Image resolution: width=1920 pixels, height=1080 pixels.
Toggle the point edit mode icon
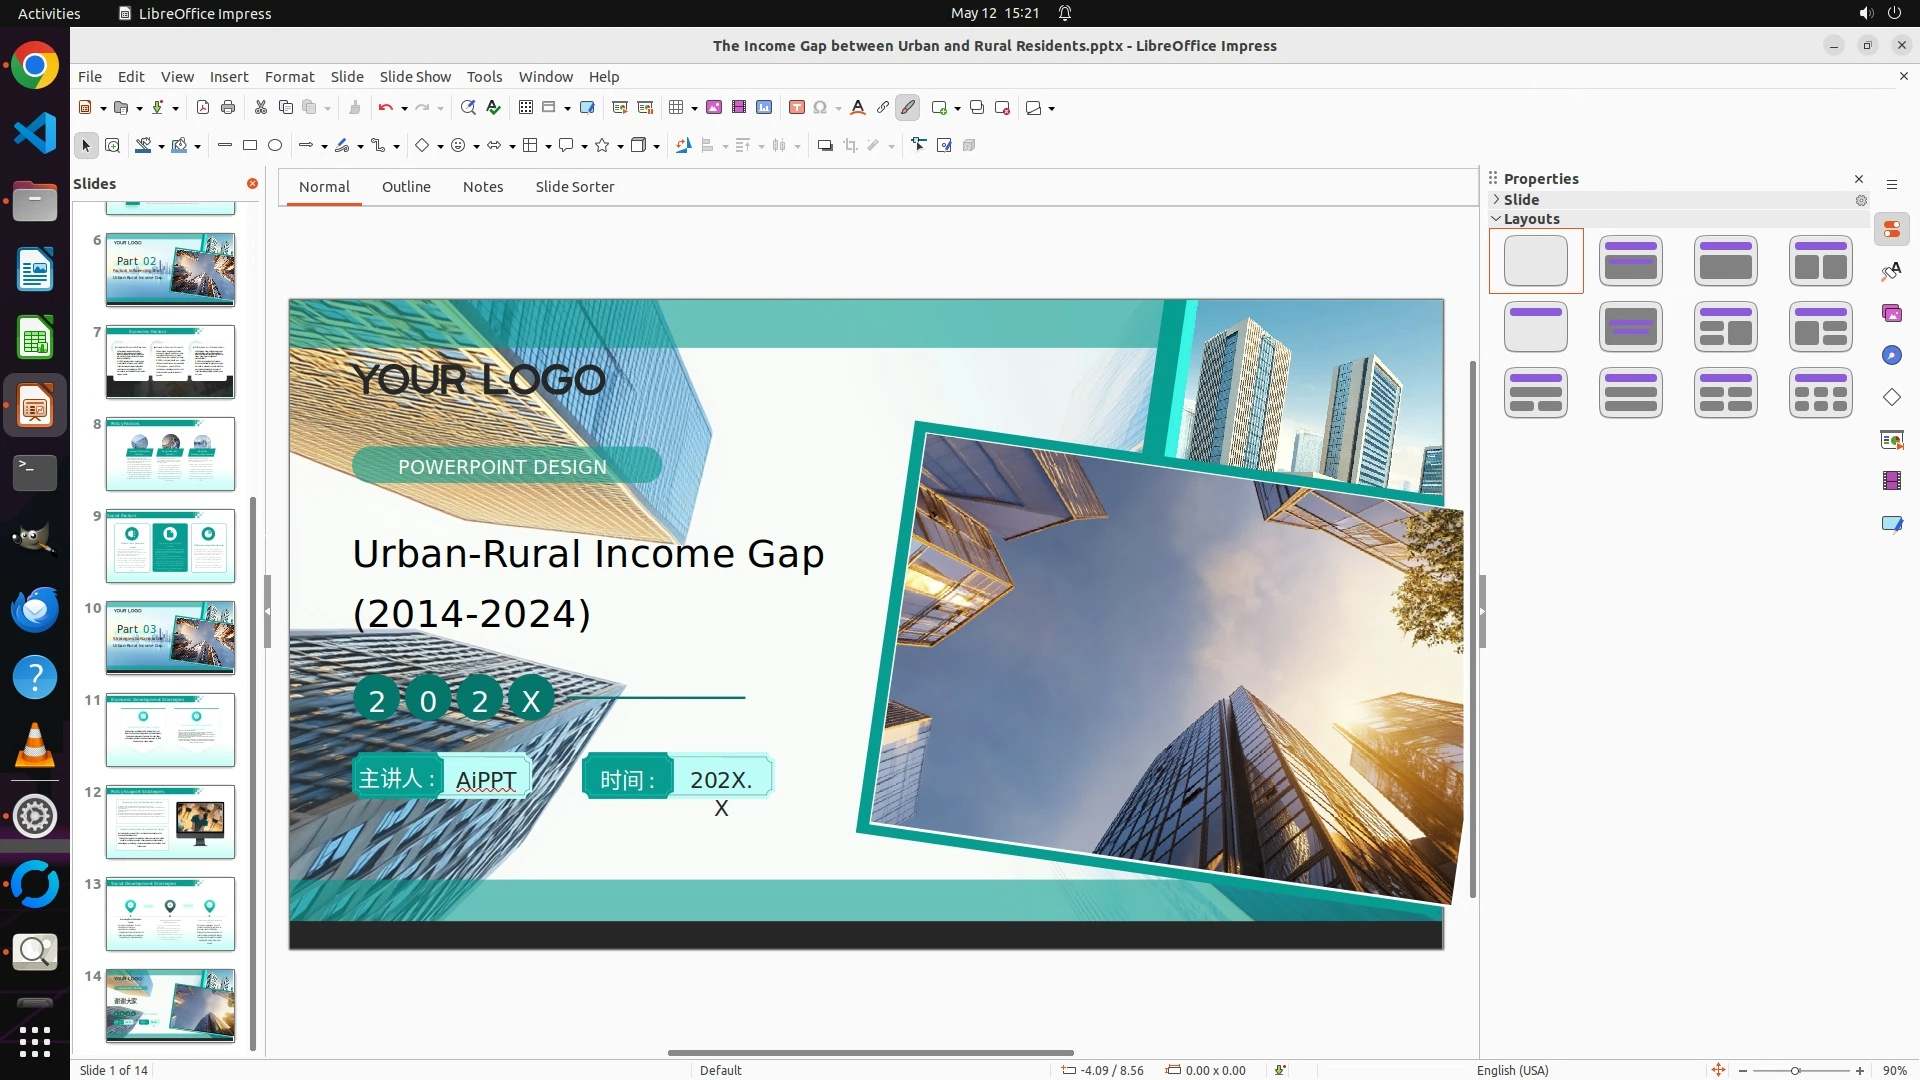918,145
